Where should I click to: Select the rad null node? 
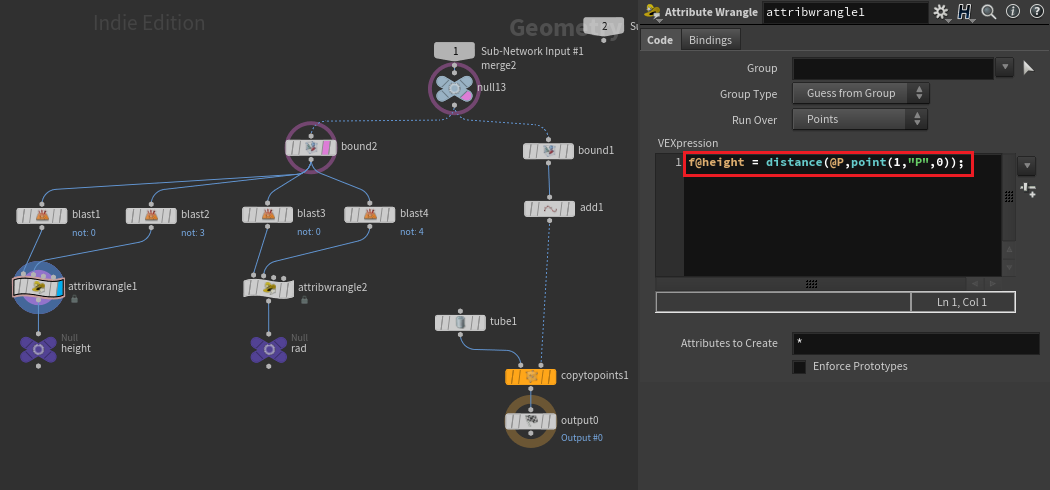269,349
